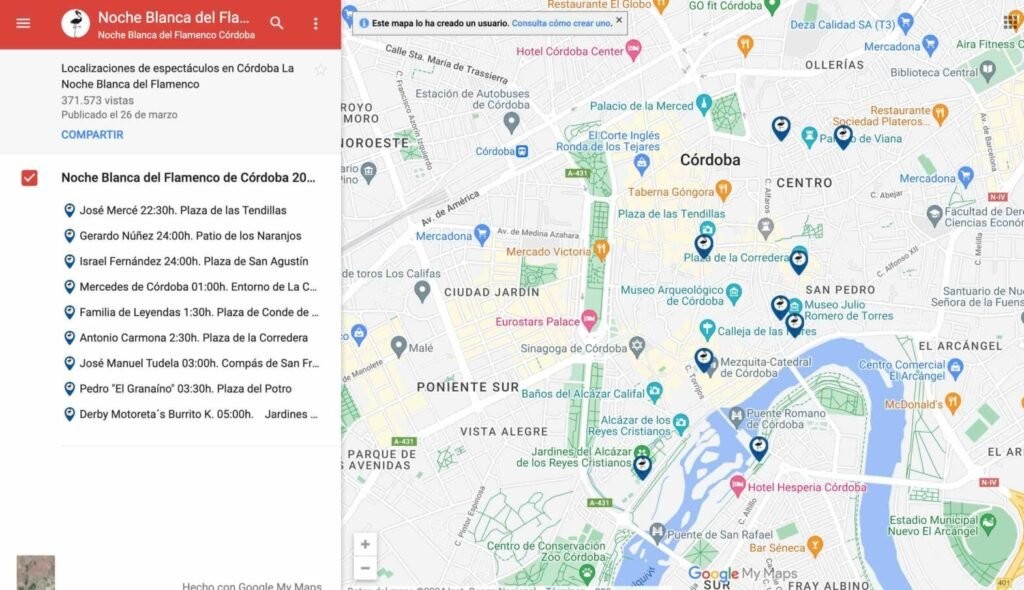Select Gerardo Núñez Patio de los Naranjos
The height and width of the screenshot is (590, 1024).
190,236
